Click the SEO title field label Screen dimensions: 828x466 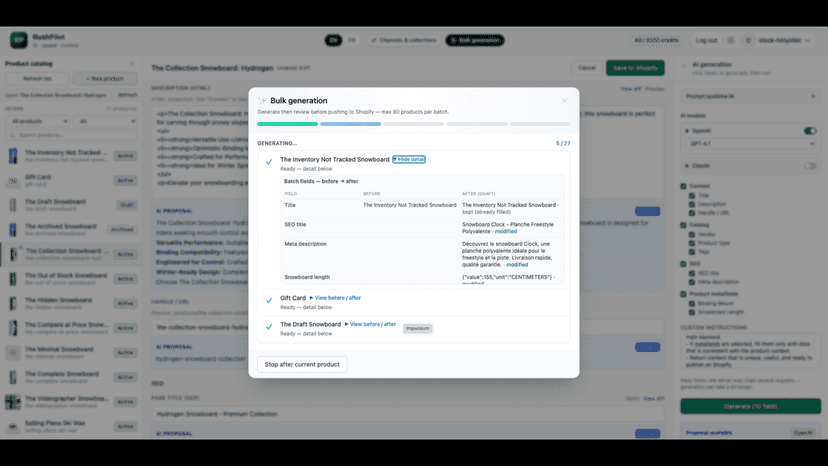coord(295,225)
